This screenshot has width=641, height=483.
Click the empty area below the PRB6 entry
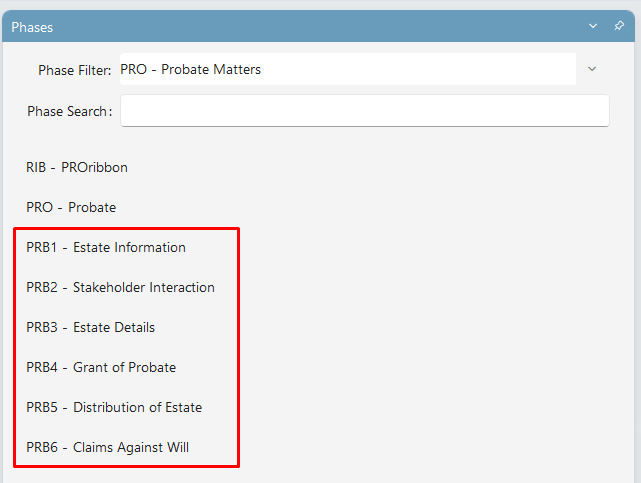point(319,475)
